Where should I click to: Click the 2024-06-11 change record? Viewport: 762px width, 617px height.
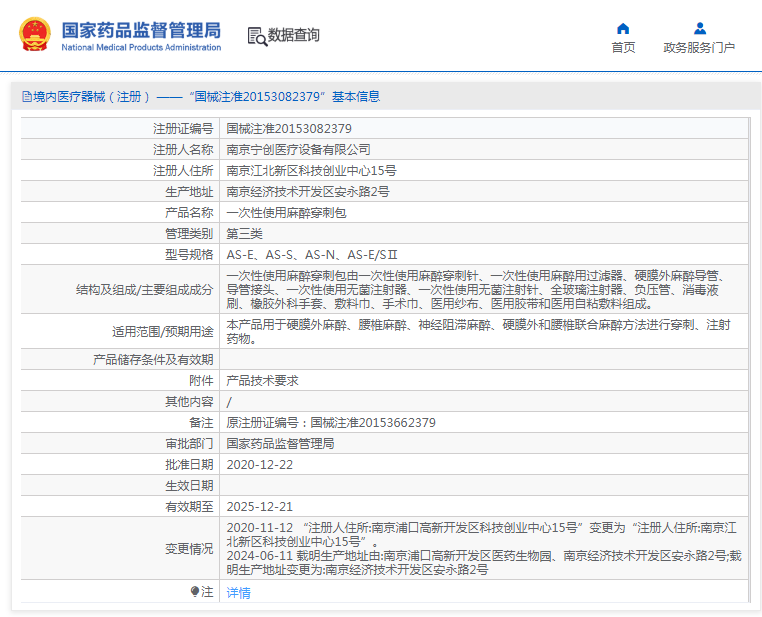pyautogui.click(x=484, y=562)
